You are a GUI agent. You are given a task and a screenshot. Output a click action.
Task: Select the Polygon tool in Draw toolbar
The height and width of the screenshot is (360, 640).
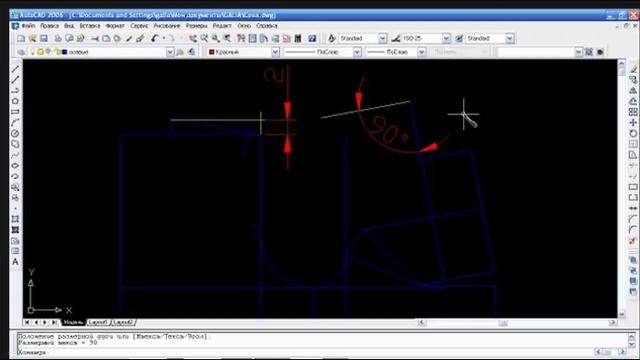click(x=15, y=101)
